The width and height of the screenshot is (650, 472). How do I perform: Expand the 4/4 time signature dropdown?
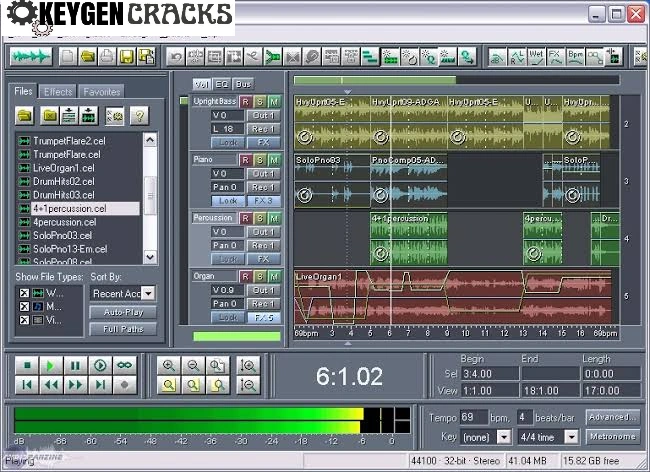[x=571, y=437]
